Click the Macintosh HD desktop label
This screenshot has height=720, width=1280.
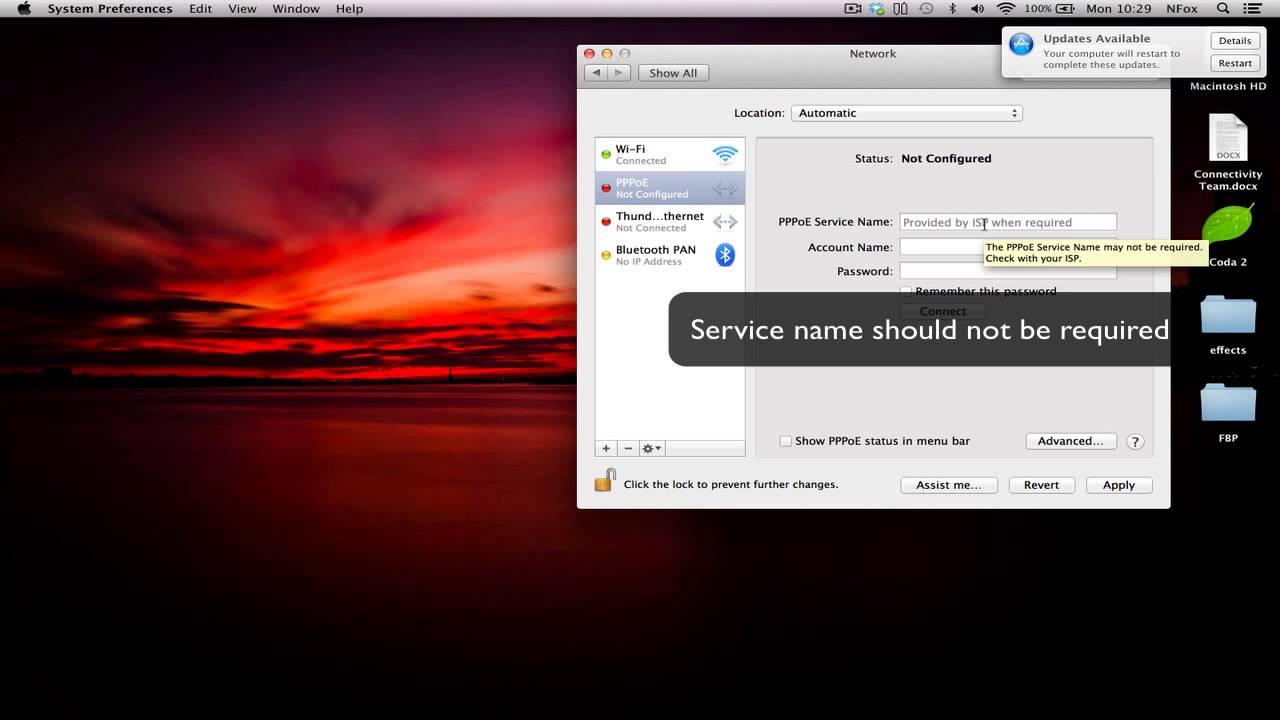tap(1228, 86)
